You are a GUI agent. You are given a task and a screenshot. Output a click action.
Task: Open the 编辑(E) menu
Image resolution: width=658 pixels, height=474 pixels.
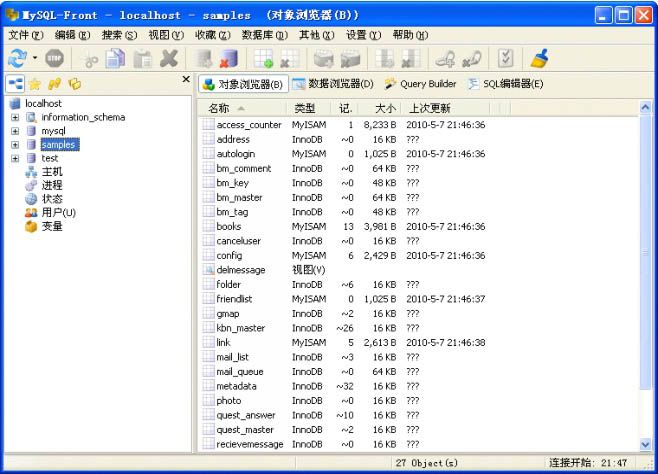click(x=73, y=35)
